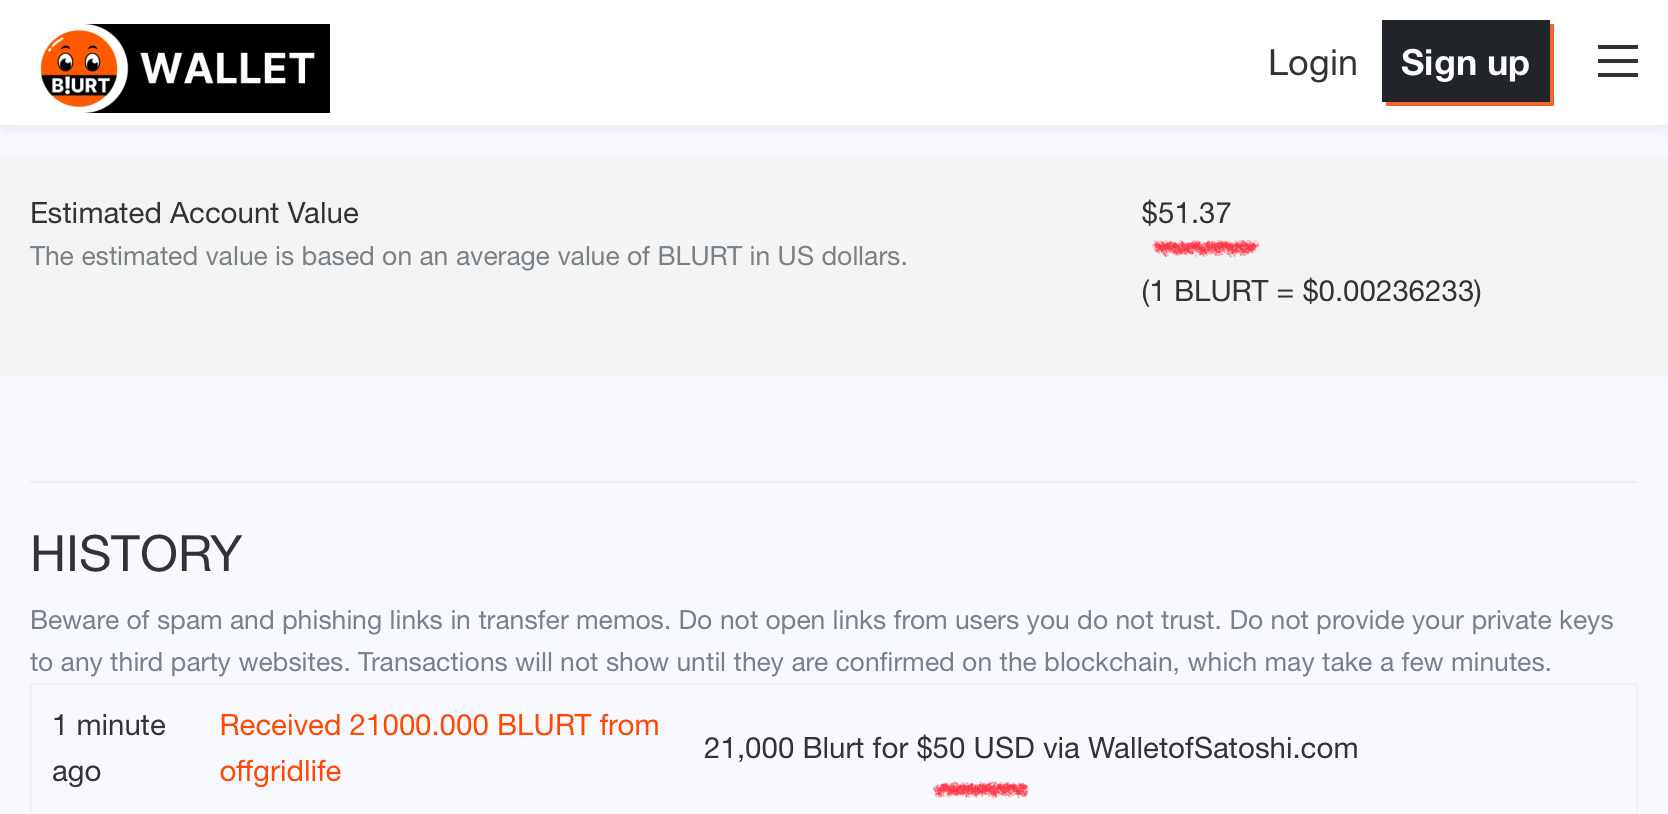Click the red scribble under $51.37
Image resolution: width=1668 pixels, height=814 pixels.
(x=1205, y=247)
